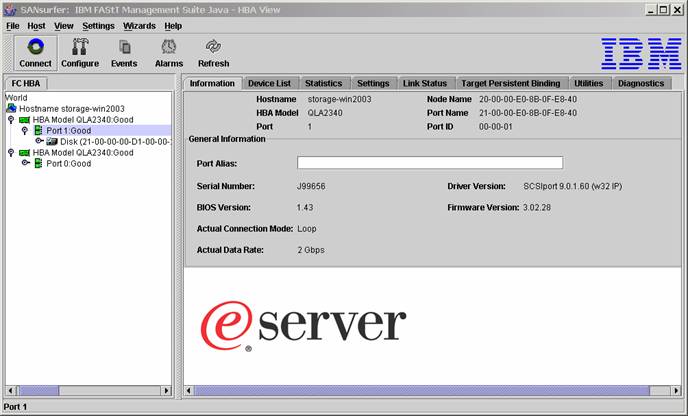The image size is (688, 416).
Task: Show the Alarms clock icon
Action: [x=168, y=47]
